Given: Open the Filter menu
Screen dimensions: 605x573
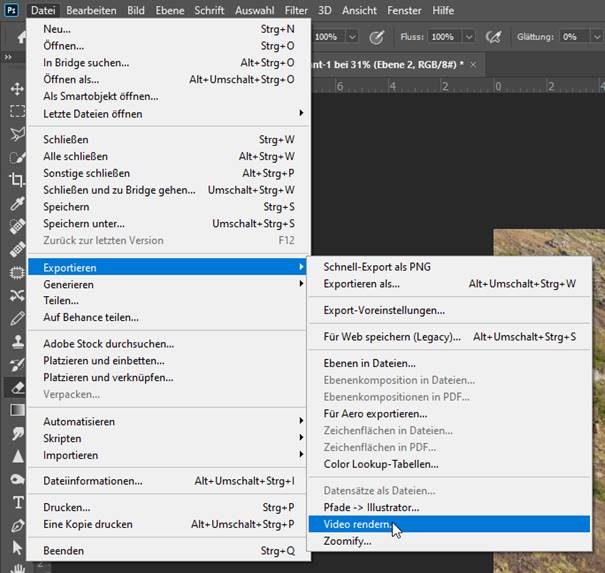Looking at the screenshot, I should [296, 10].
